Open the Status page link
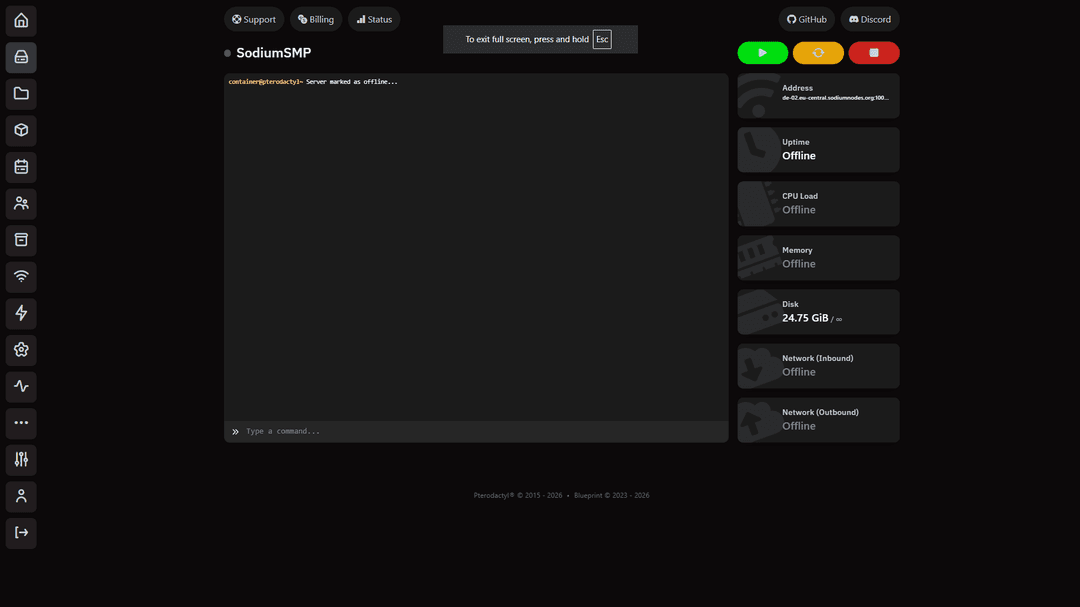Viewport: 1080px width, 607px height. 374,19
